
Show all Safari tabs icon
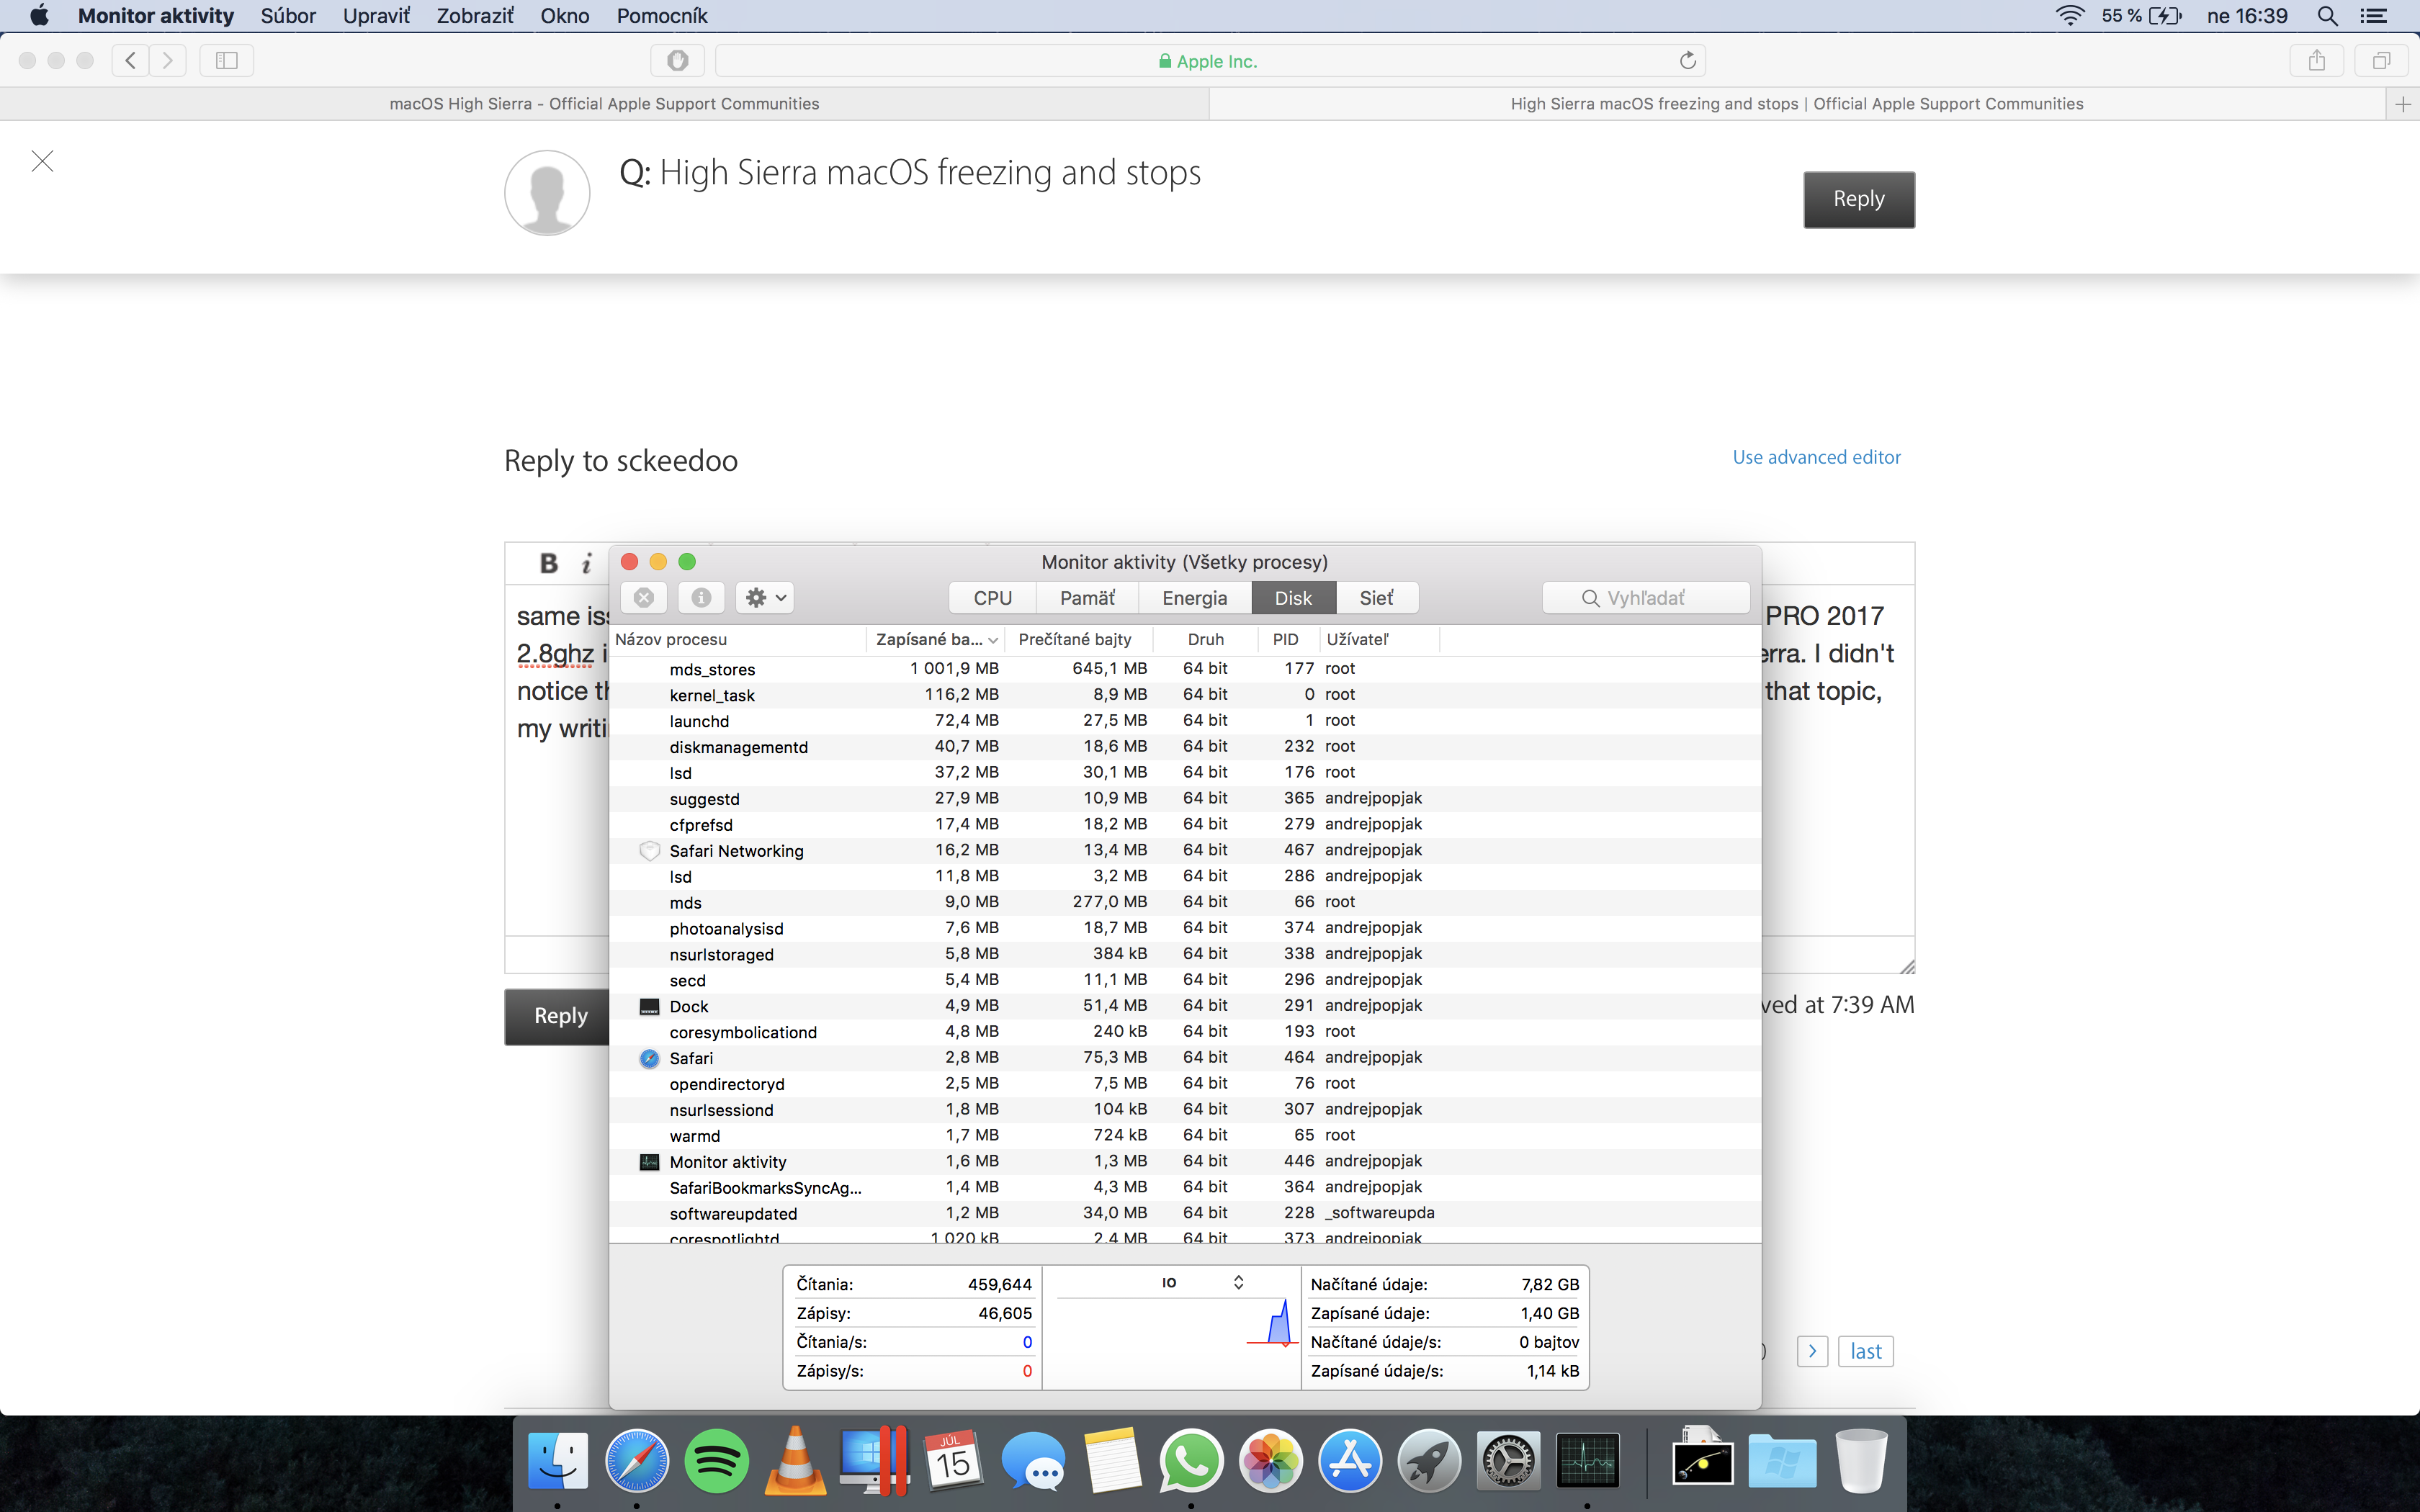click(2381, 61)
